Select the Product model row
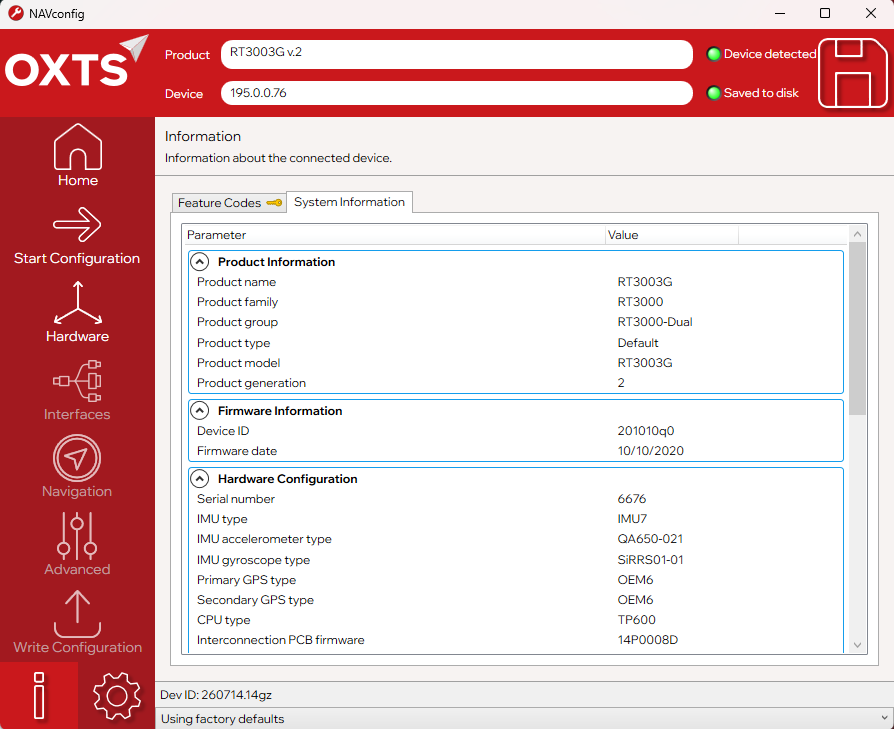This screenshot has width=894, height=729. pos(515,363)
